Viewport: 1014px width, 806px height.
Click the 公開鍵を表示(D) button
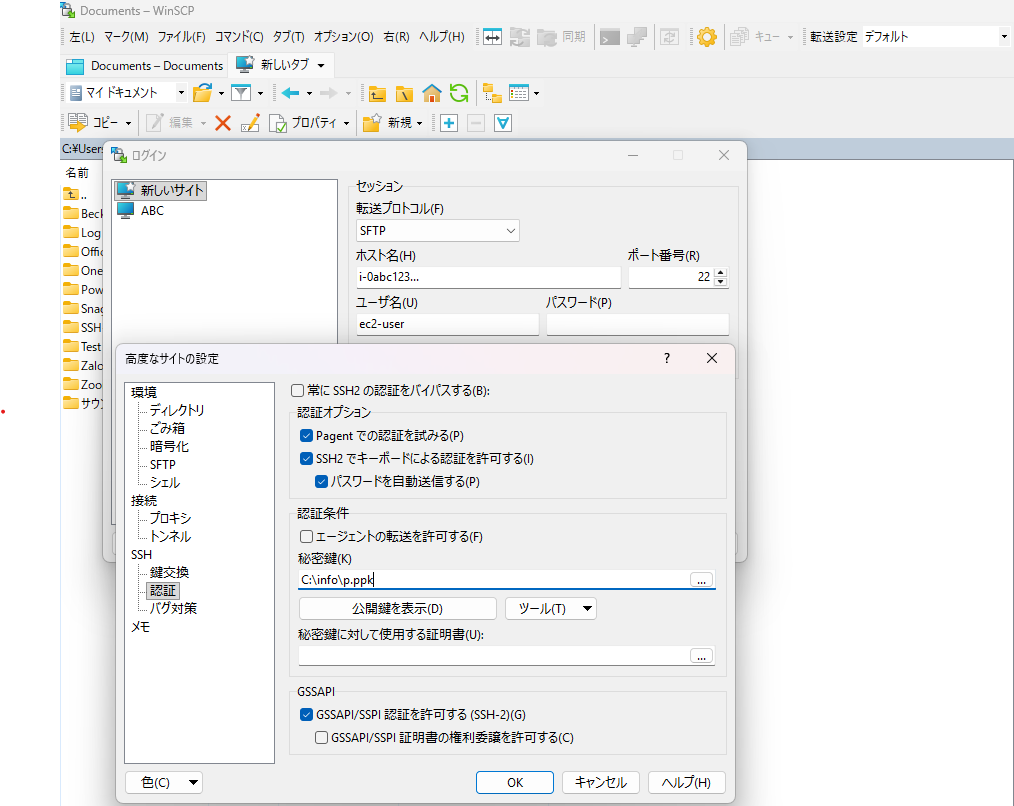397,609
